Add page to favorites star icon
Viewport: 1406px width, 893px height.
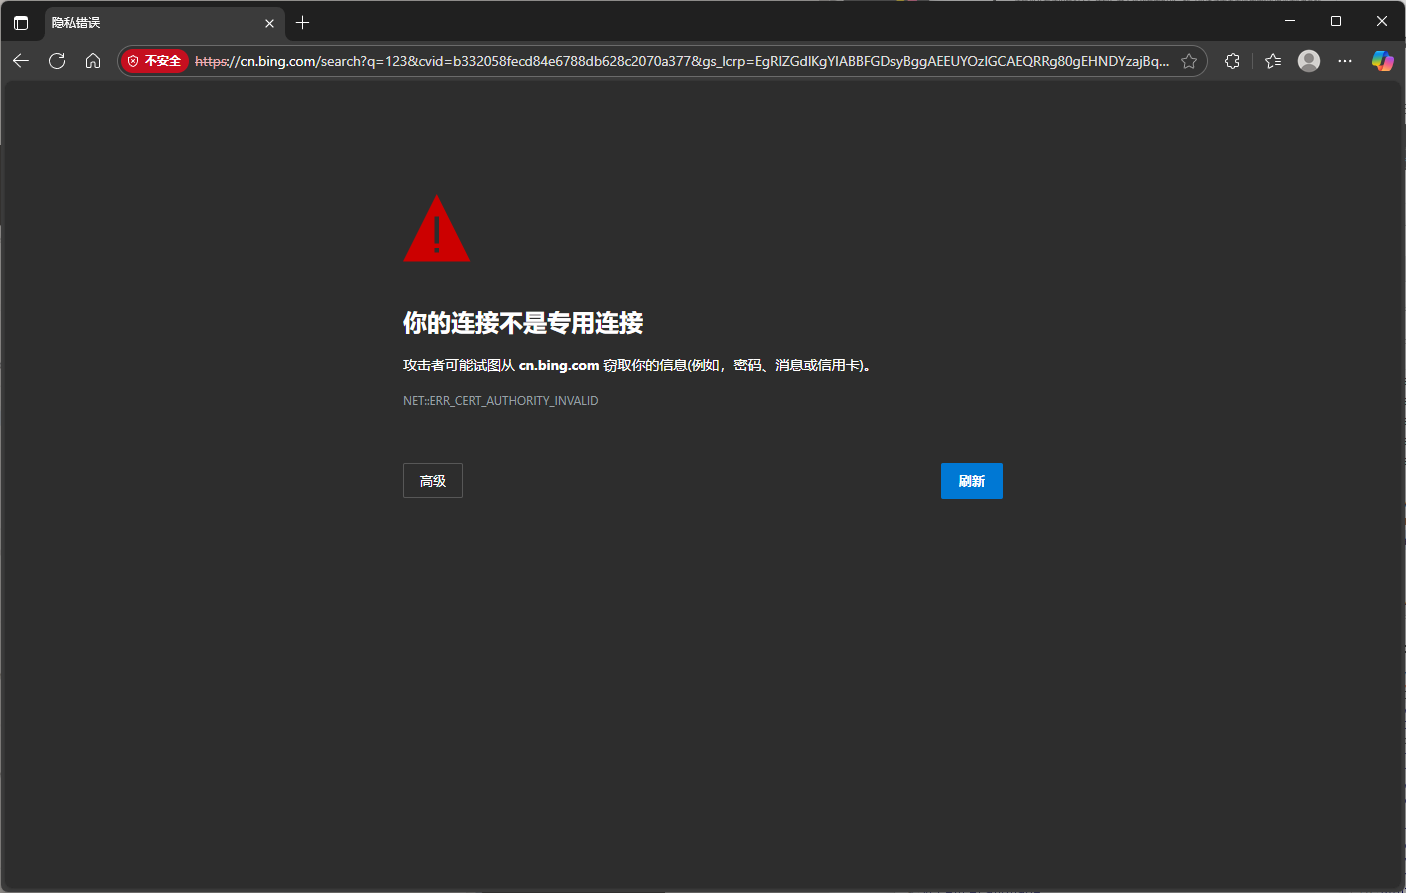click(x=1189, y=61)
